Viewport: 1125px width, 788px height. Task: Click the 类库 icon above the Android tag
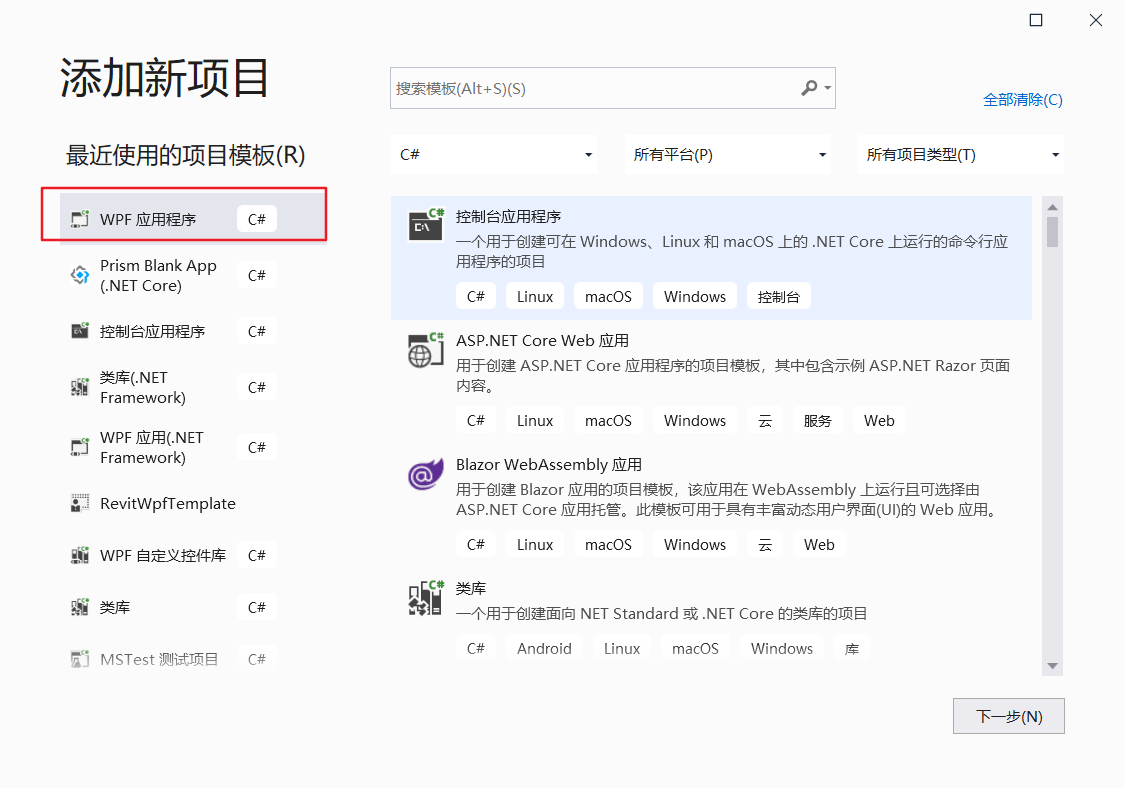coord(426,598)
